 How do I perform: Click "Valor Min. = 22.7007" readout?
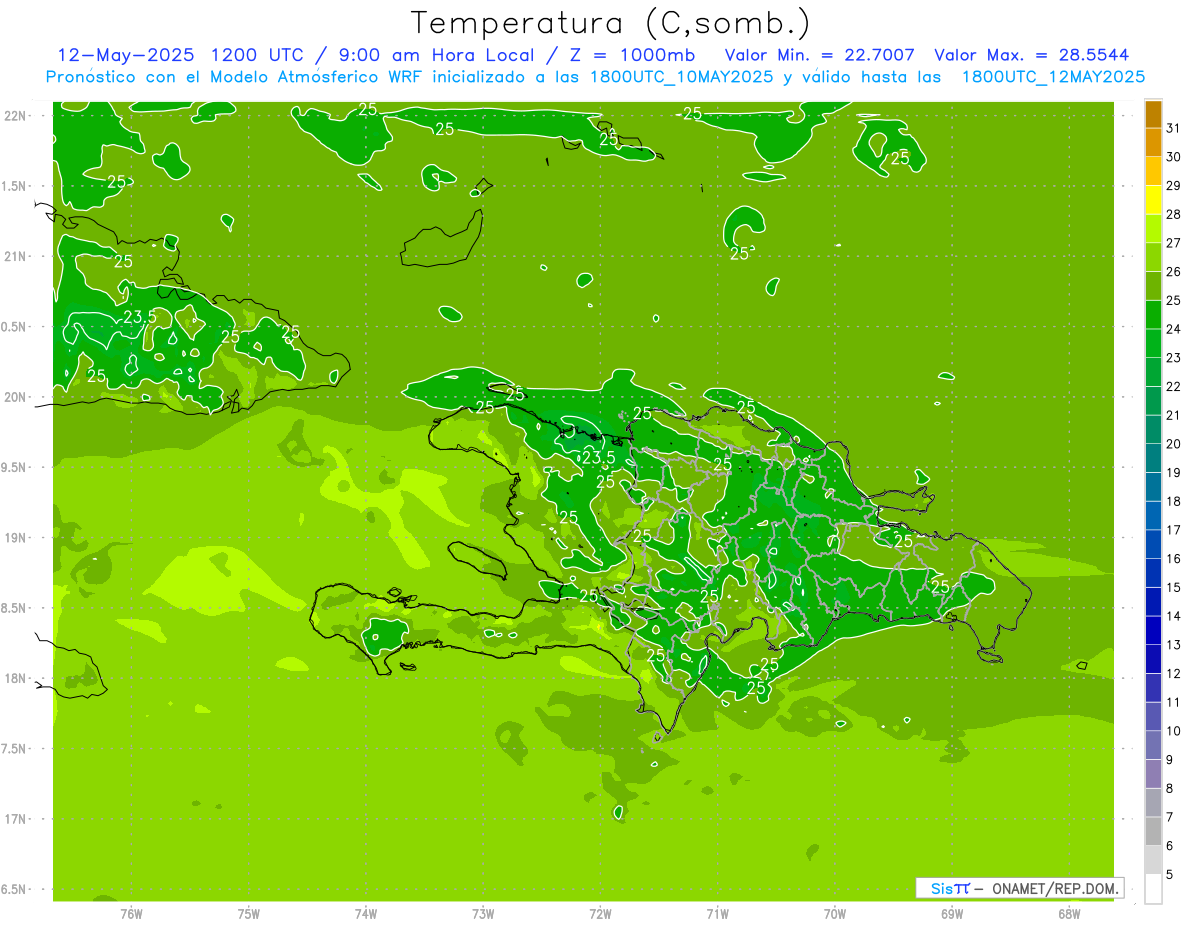coord(819,55)
